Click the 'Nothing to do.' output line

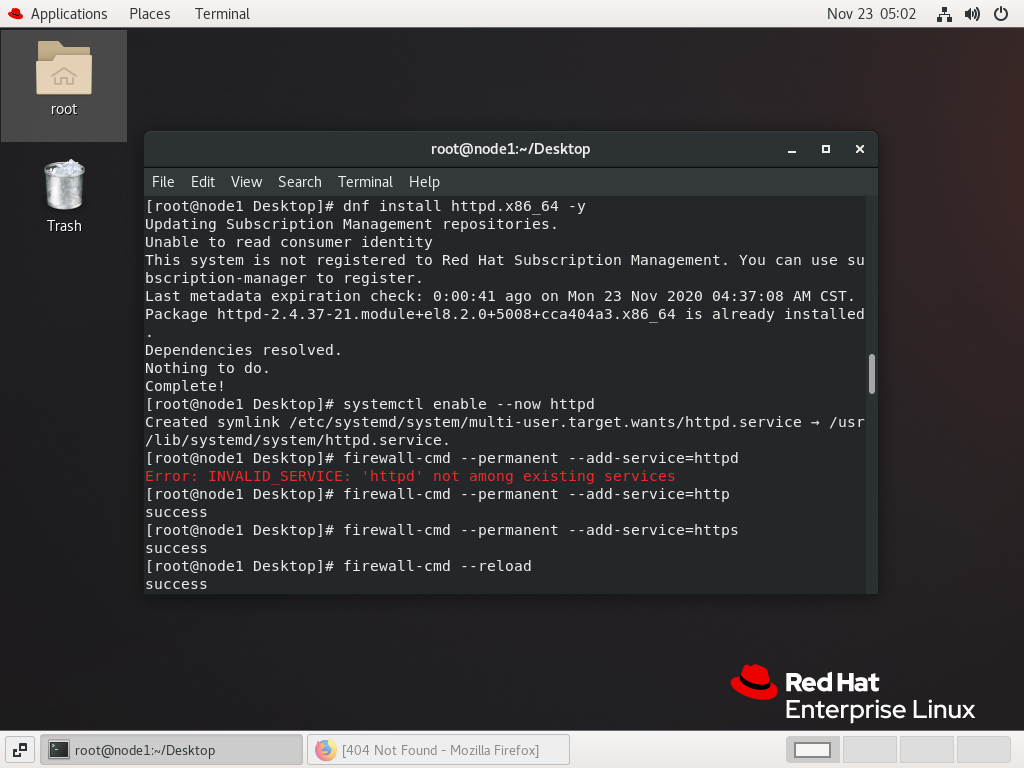tap(207, 368)
